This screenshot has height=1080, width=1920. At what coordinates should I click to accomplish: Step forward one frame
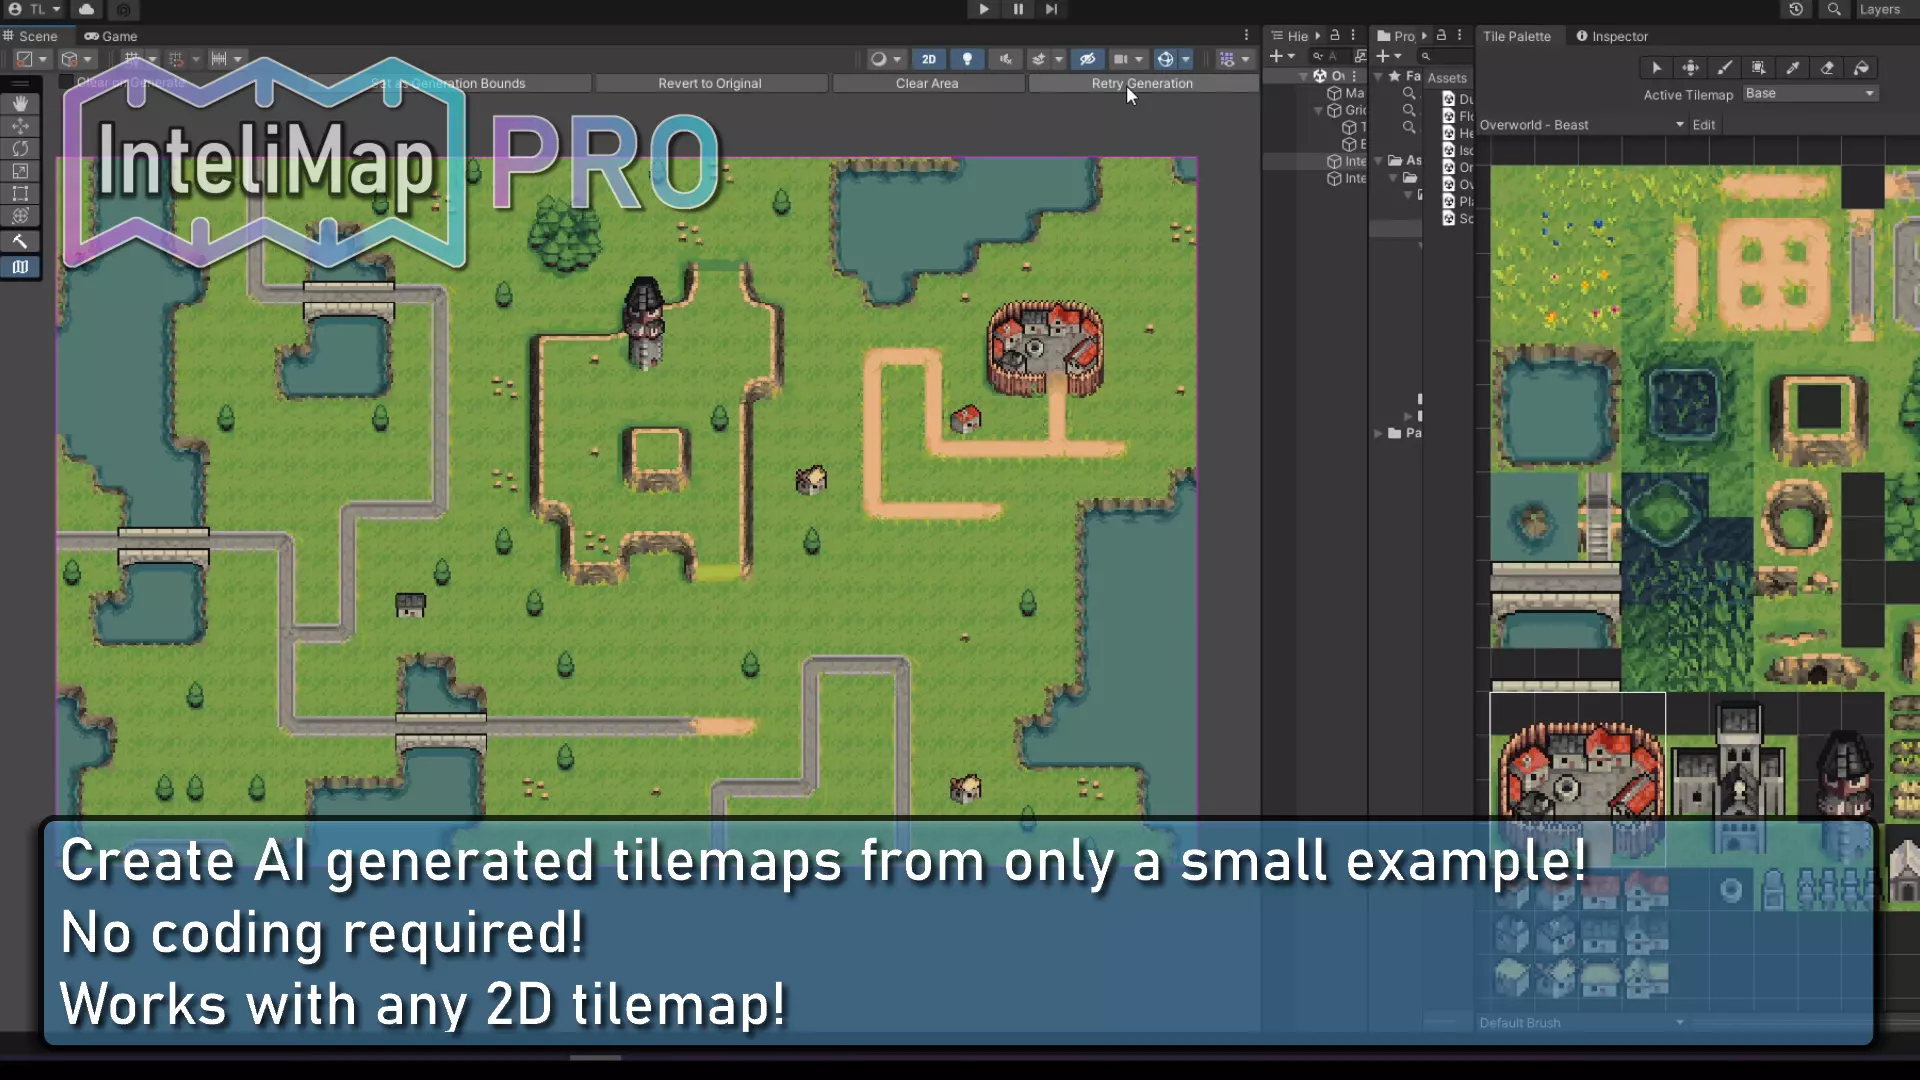1051,9
